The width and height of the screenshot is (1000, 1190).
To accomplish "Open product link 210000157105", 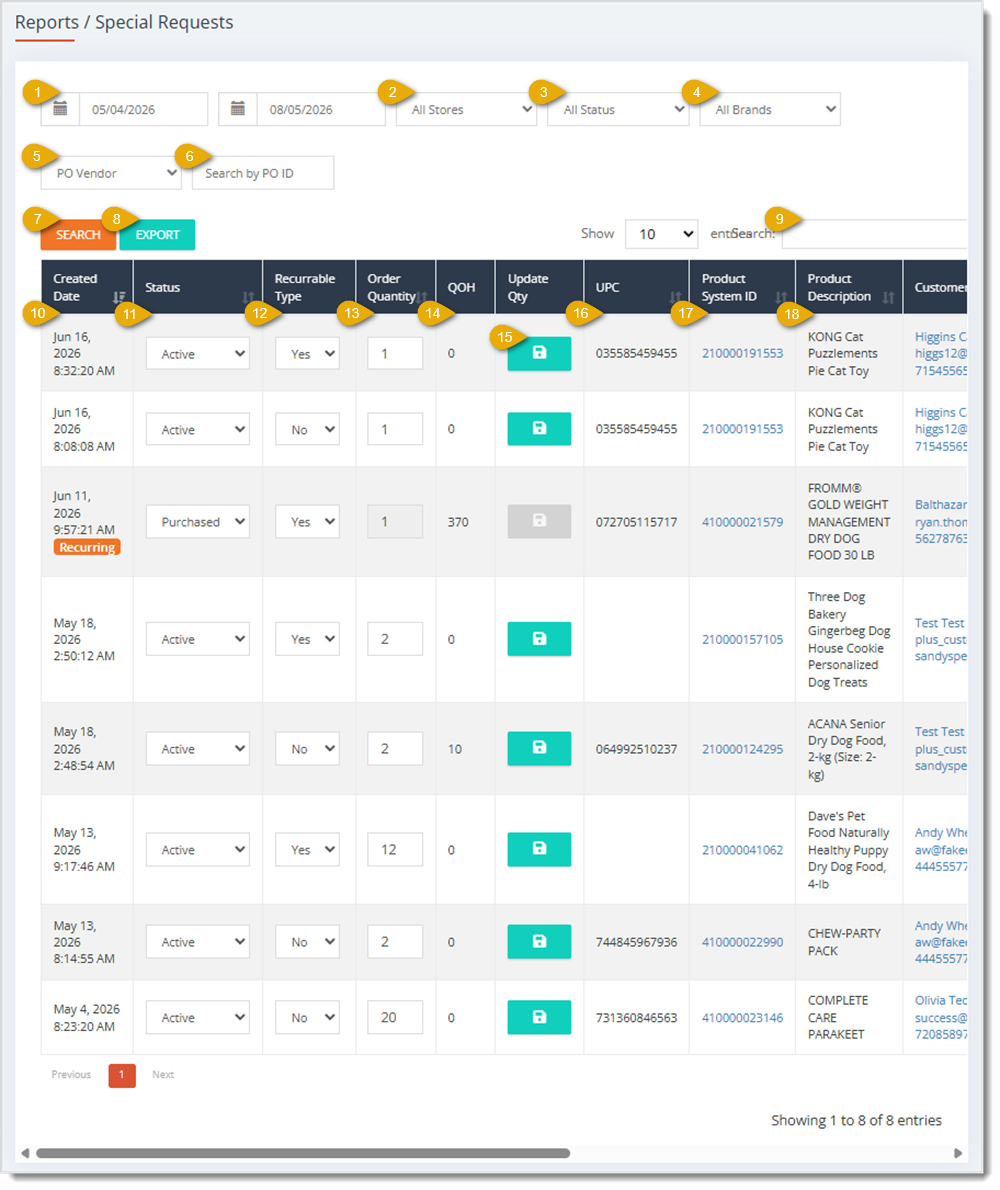I will click(x=742, y=639).
